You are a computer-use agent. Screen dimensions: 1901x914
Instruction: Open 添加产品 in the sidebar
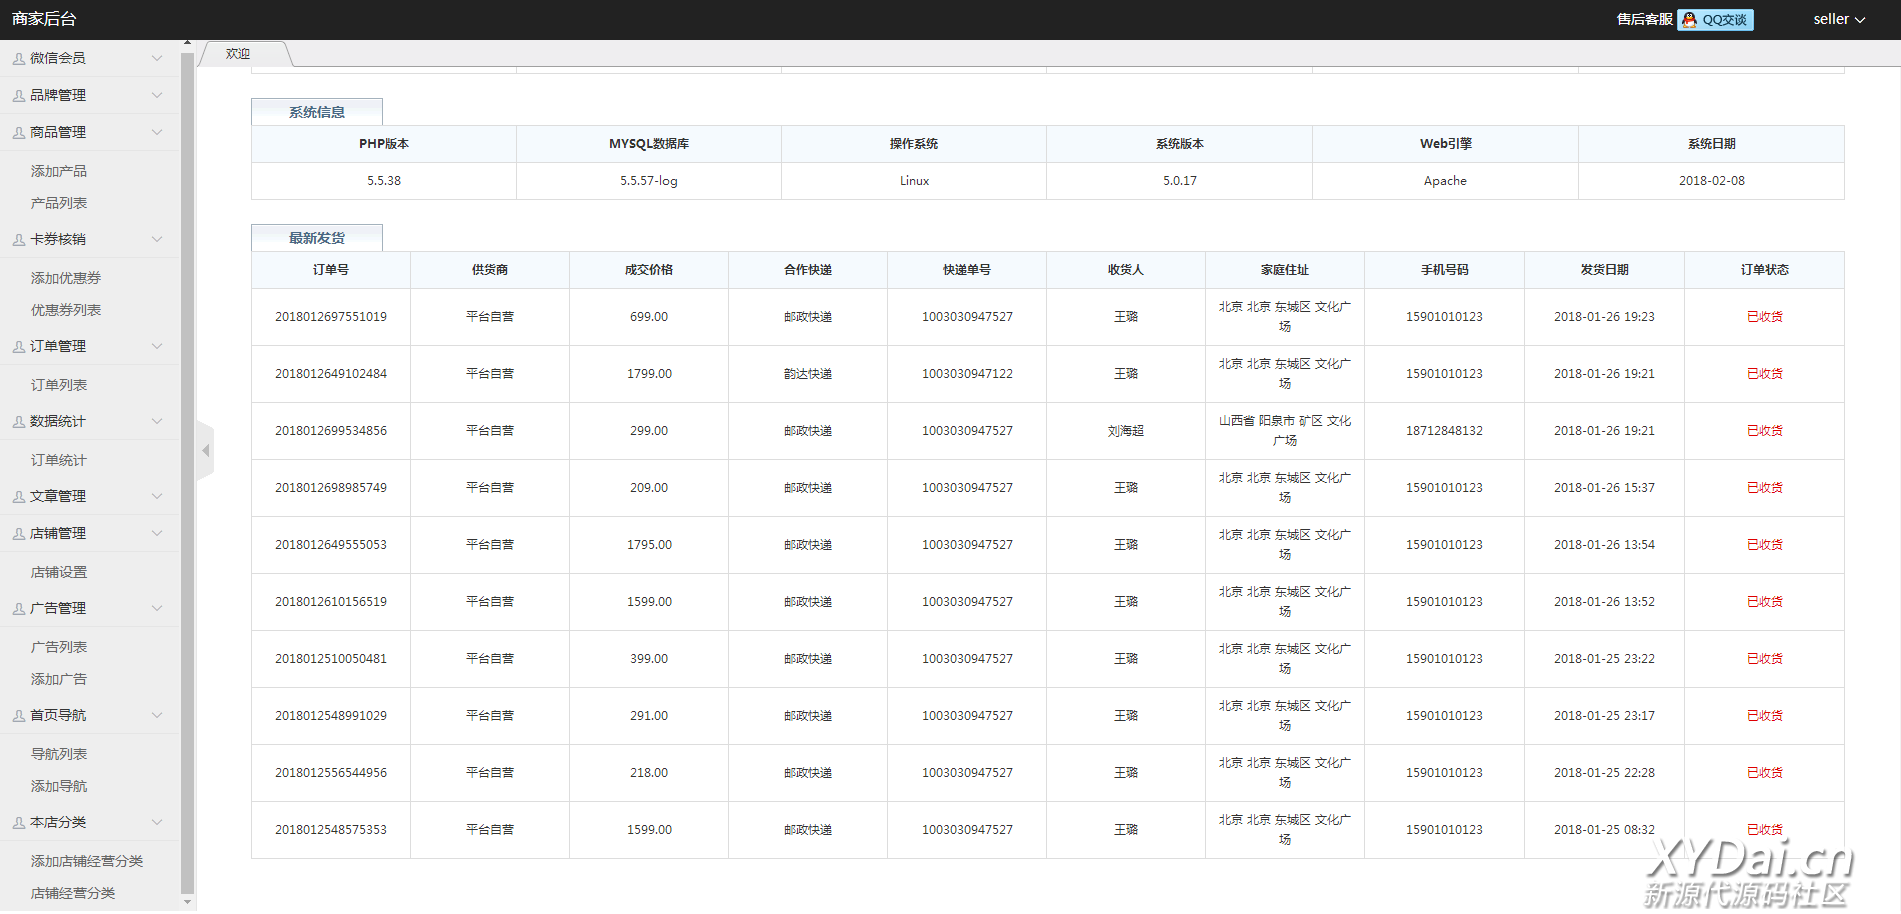click(x=59, y=171)
